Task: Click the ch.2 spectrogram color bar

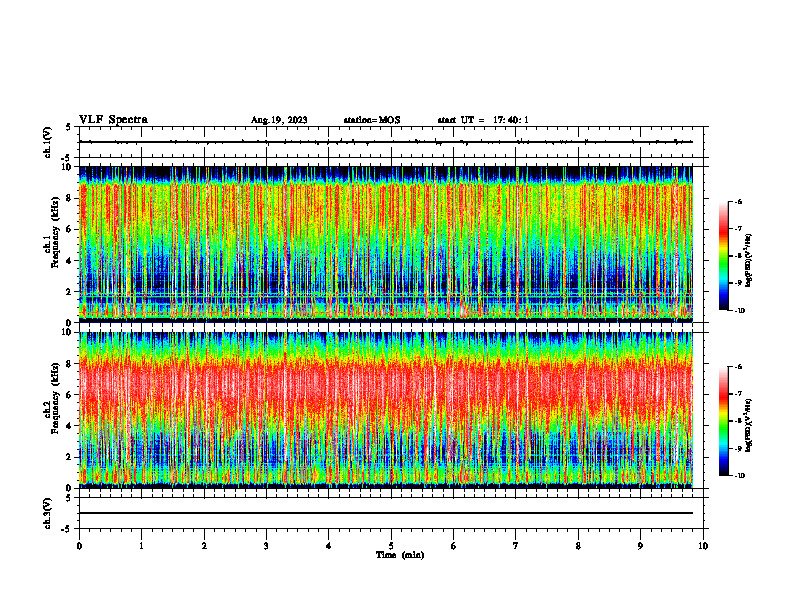Action: click(x=723, y=421)
